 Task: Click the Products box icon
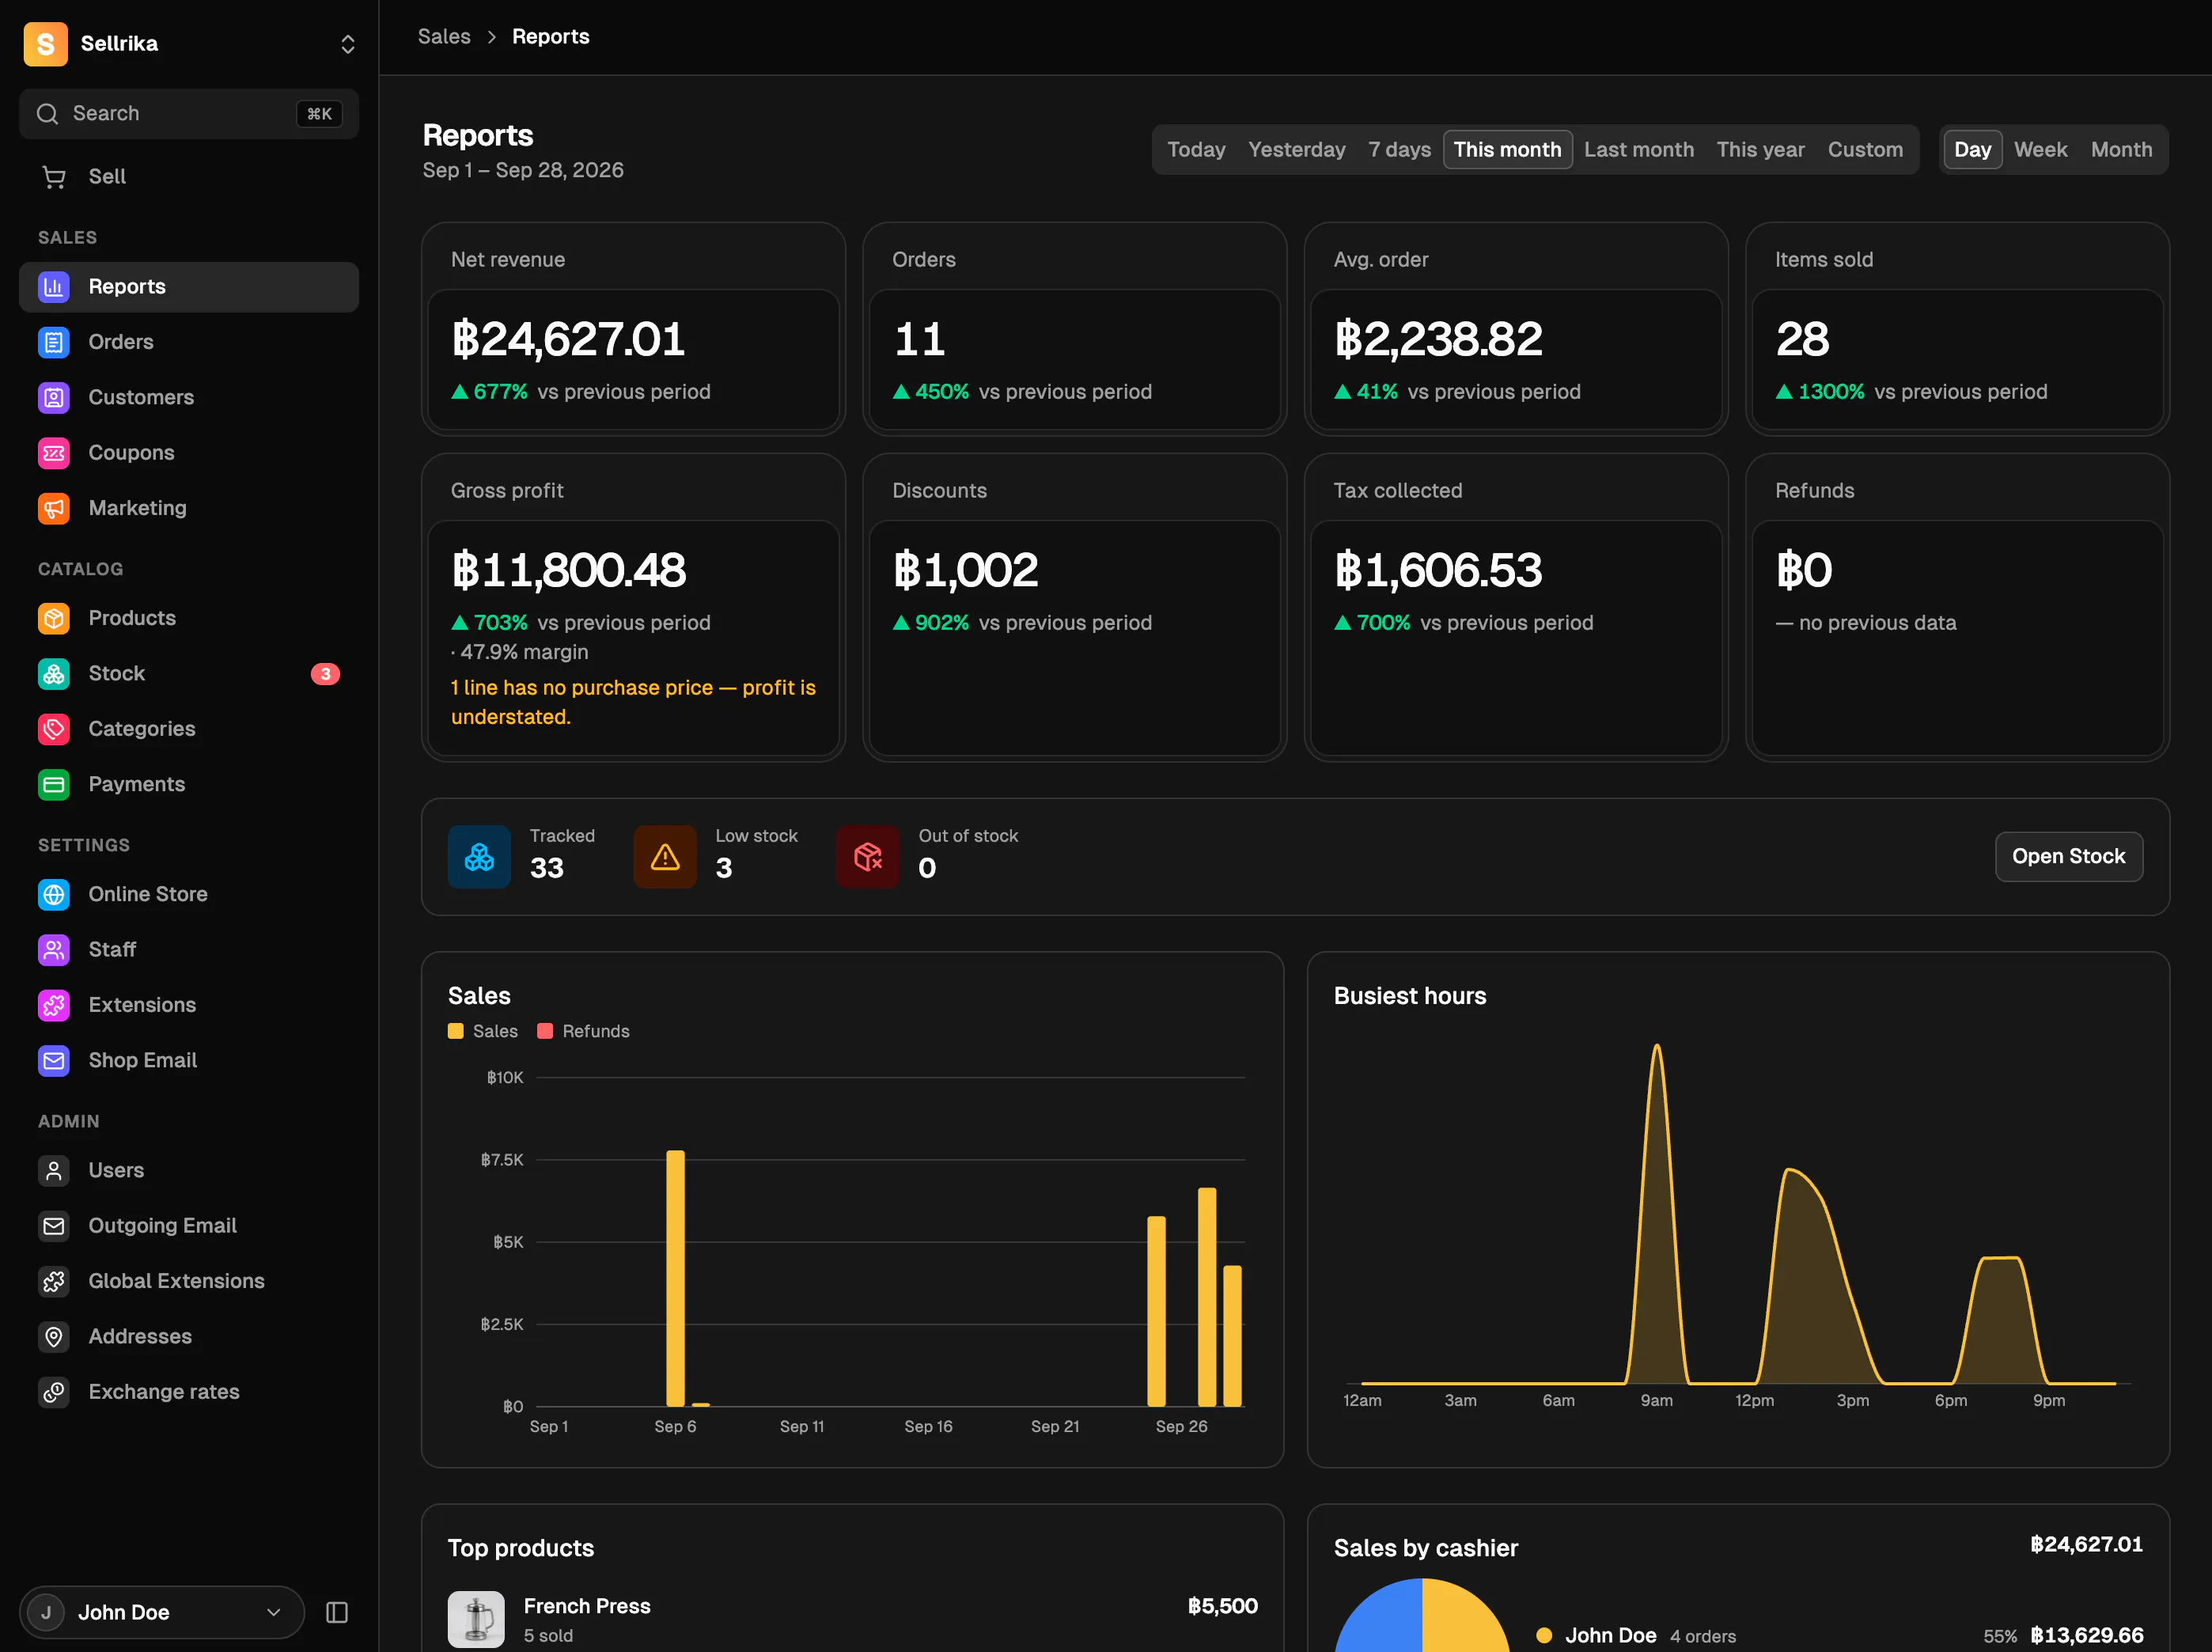pyautogui.click(x=54, y=618)
